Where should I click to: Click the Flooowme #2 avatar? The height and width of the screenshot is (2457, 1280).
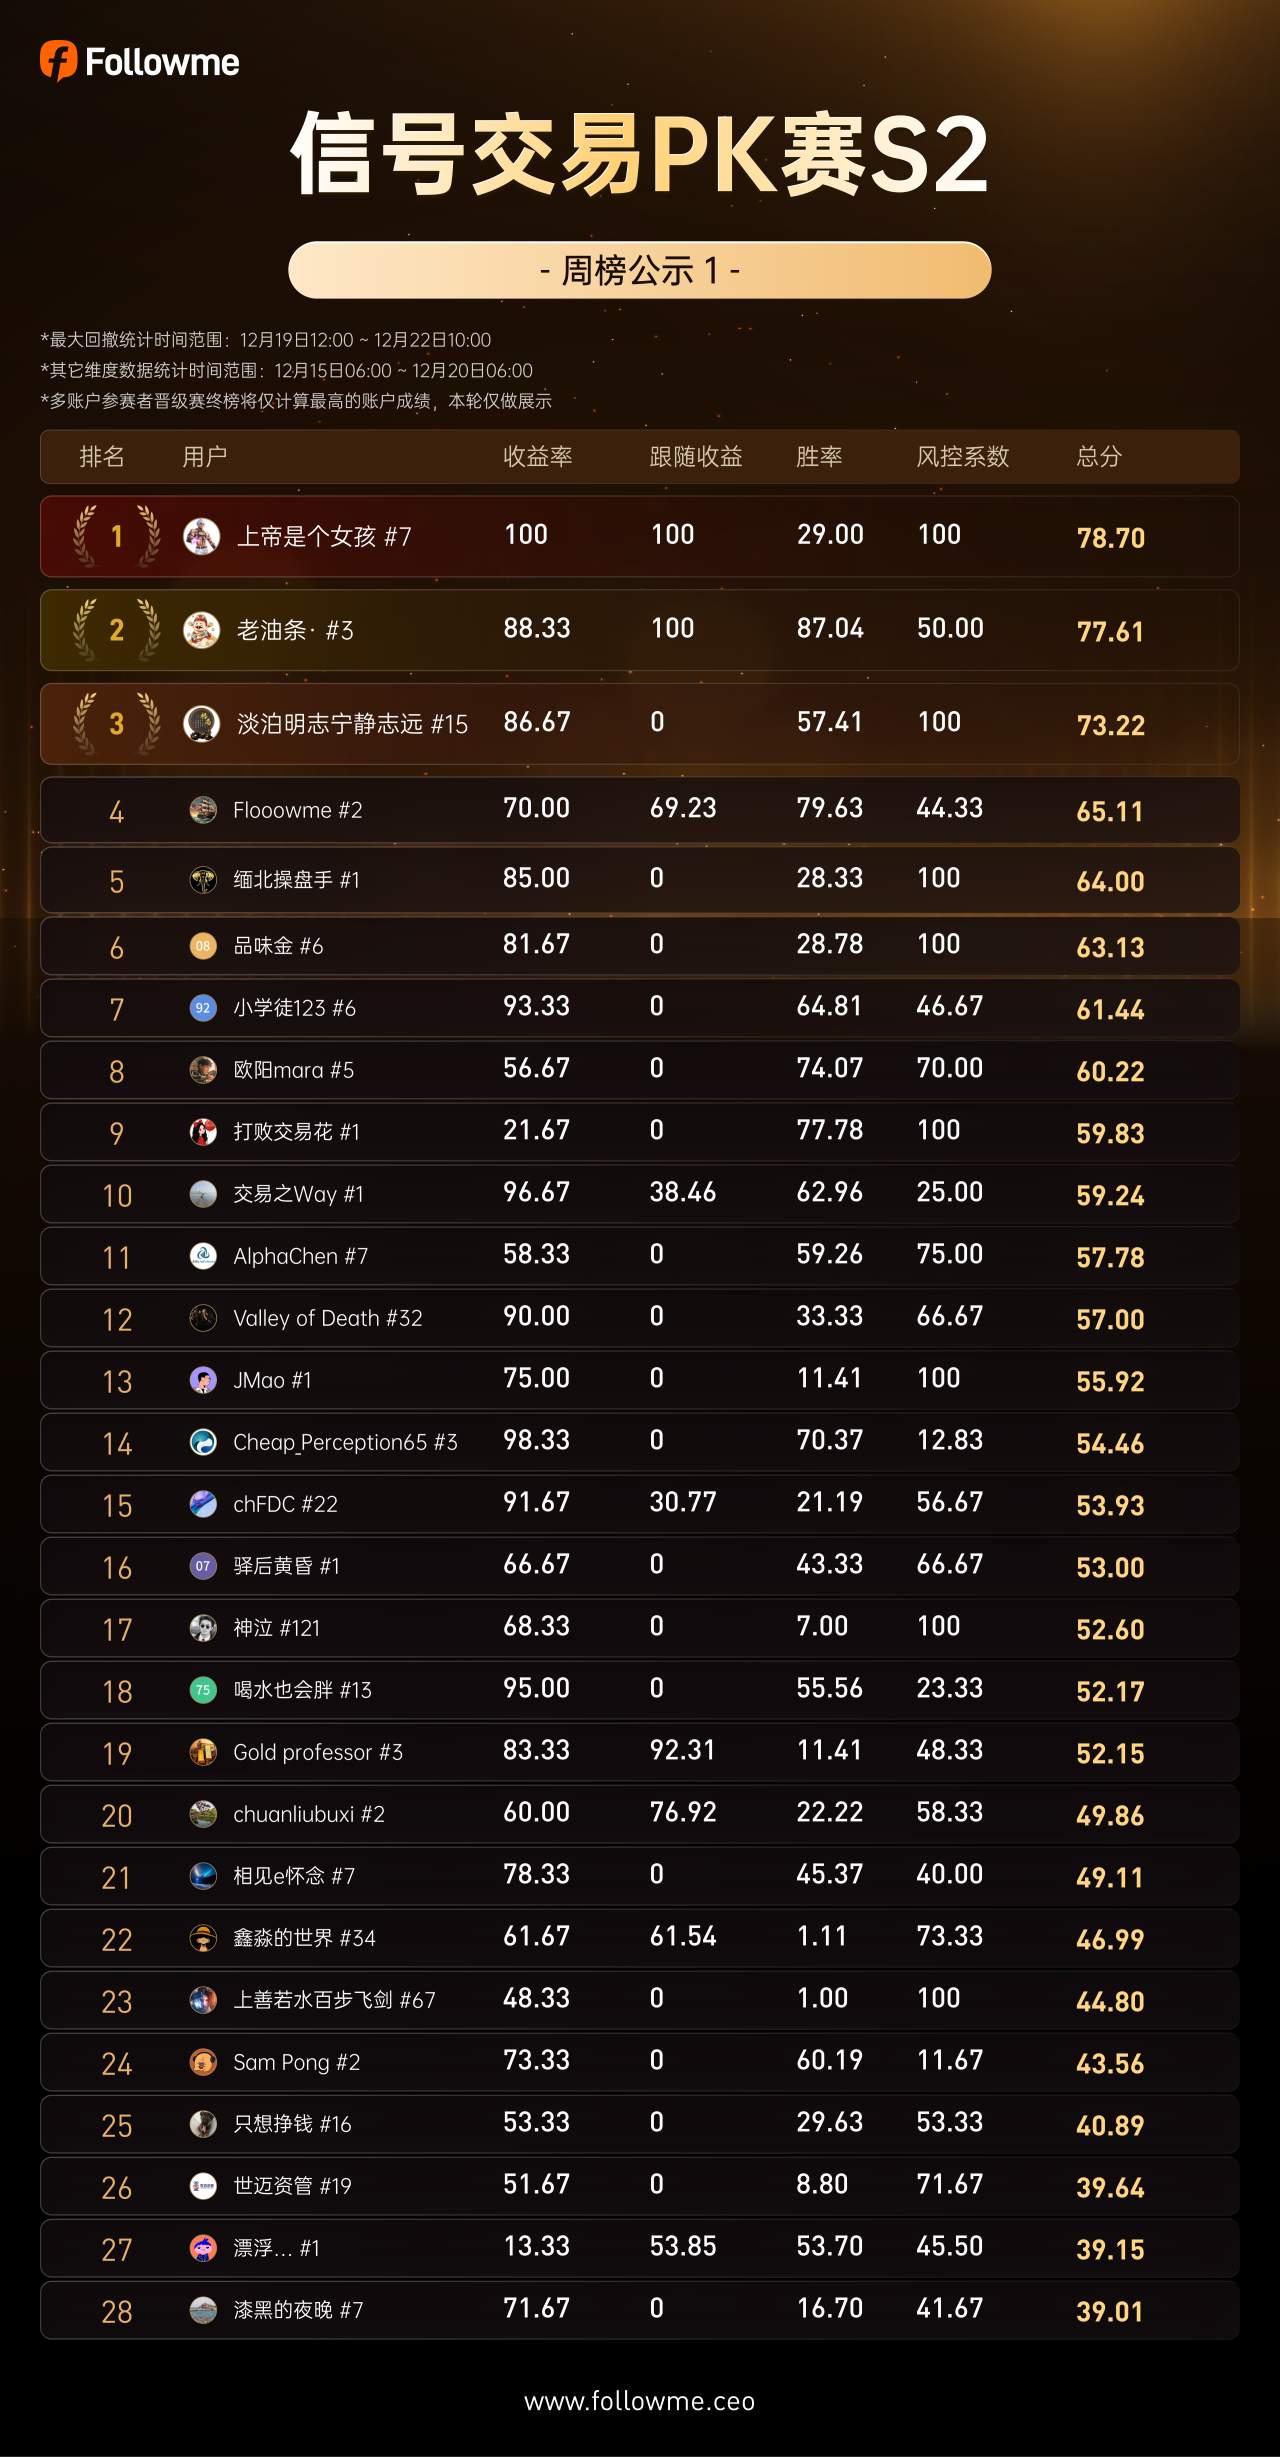click(x=203, y=810)
